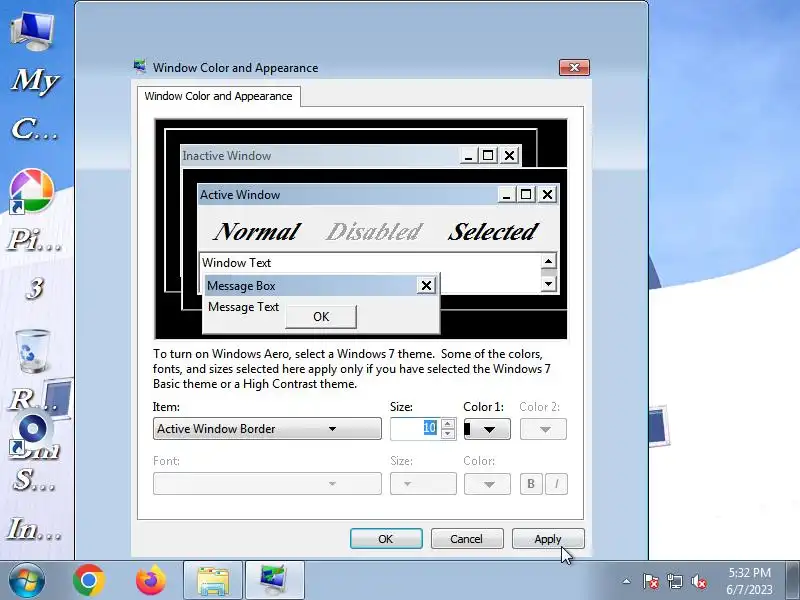Image resolution: width=800 pixels, height=600 pixels.
Task: Click the preview scrollbar down arrow
Action: [548, 284]
